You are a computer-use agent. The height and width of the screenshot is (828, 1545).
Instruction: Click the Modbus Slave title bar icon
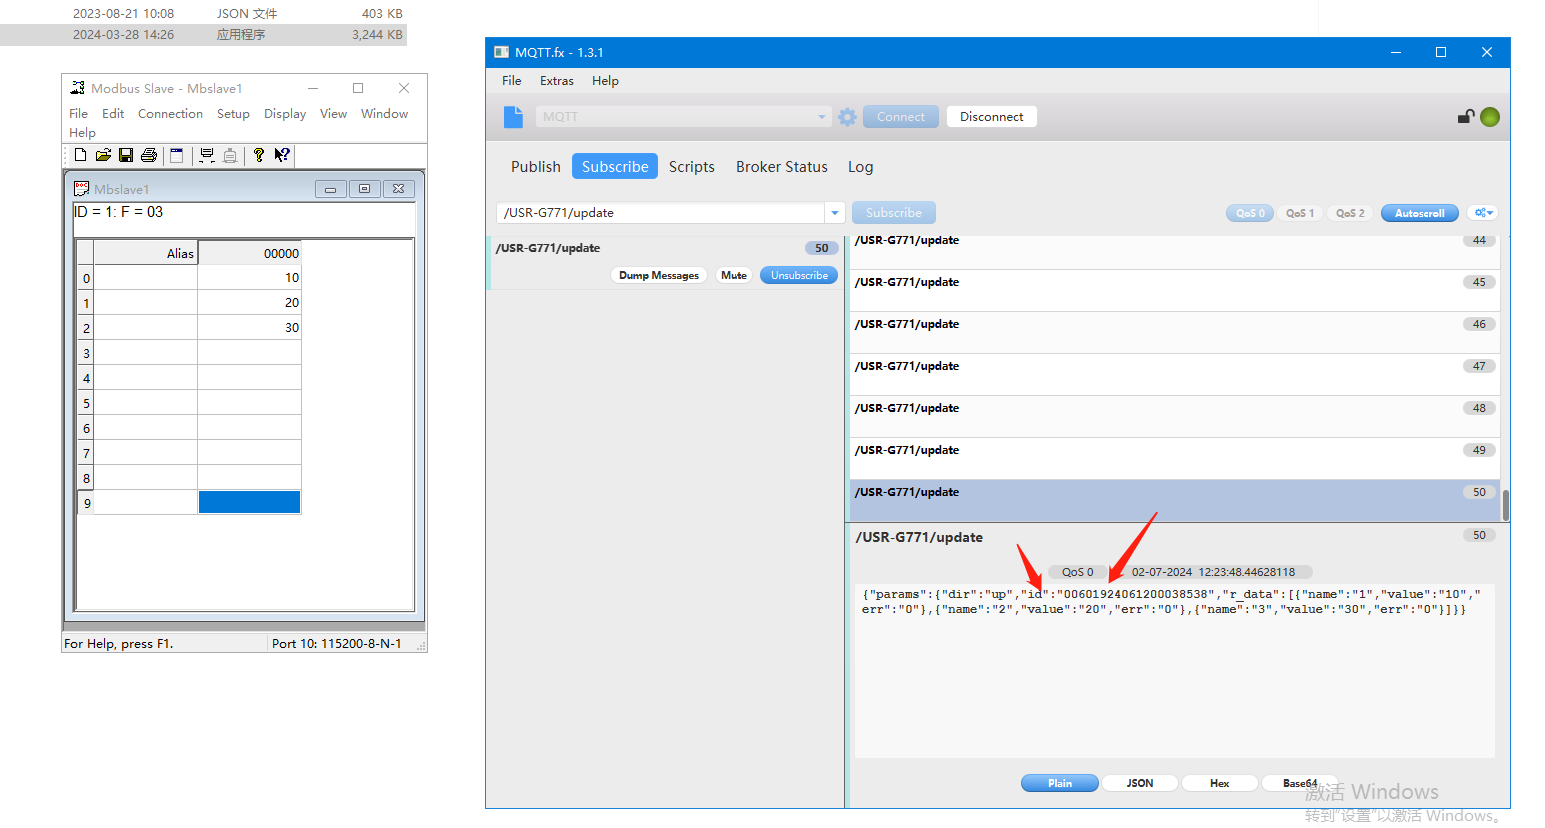pos(77,88)
